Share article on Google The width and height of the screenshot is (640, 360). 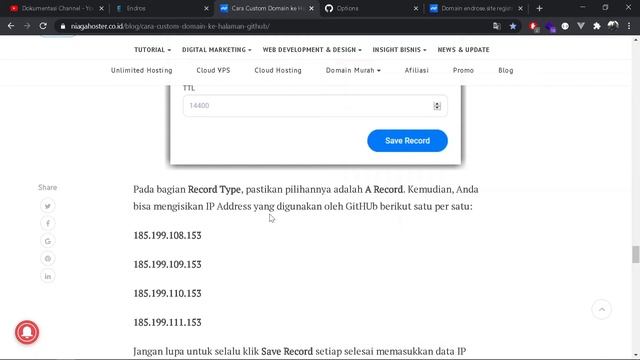point(48,241)
